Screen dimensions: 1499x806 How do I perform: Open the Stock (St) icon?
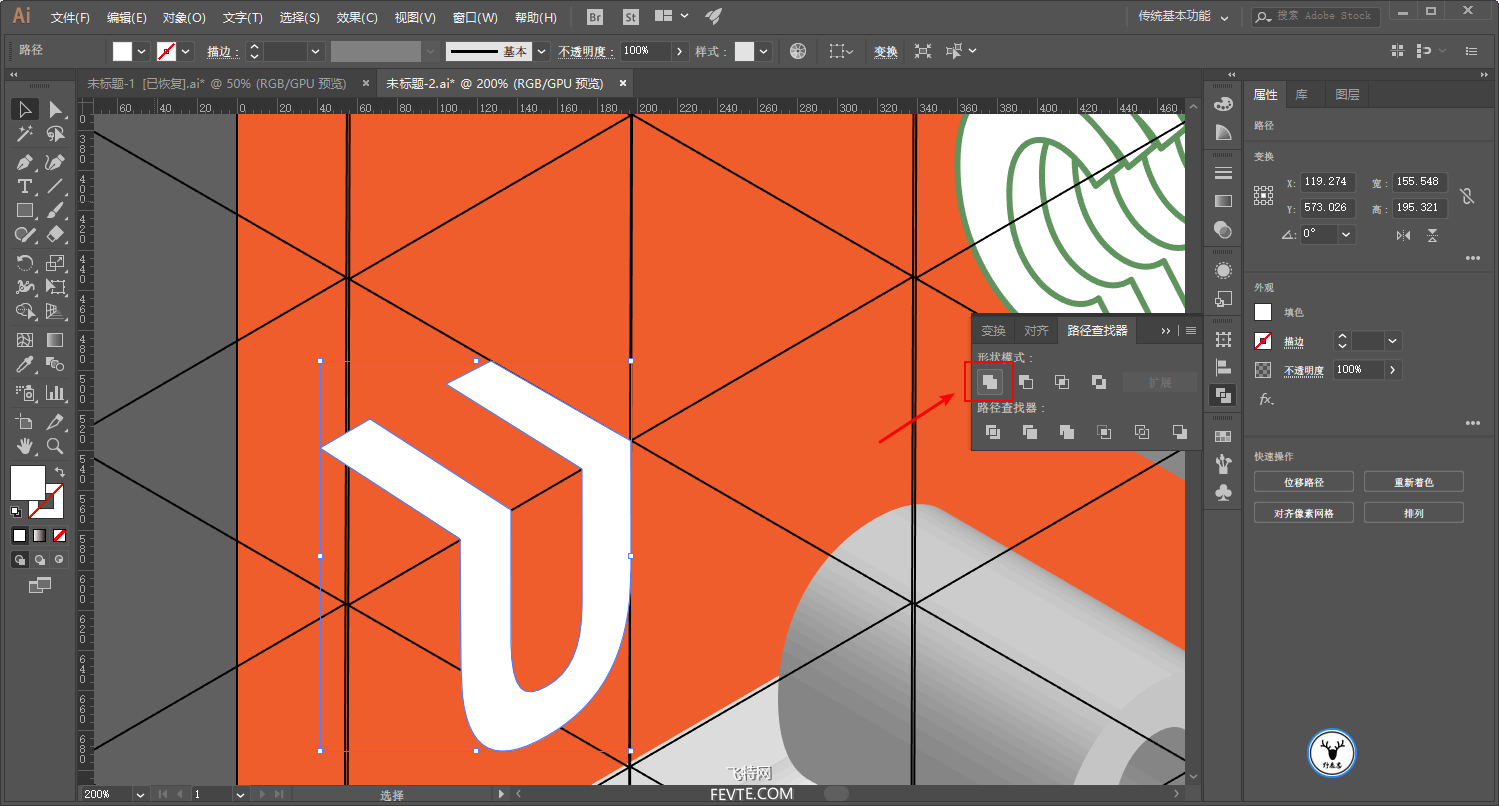pos(630,17)
